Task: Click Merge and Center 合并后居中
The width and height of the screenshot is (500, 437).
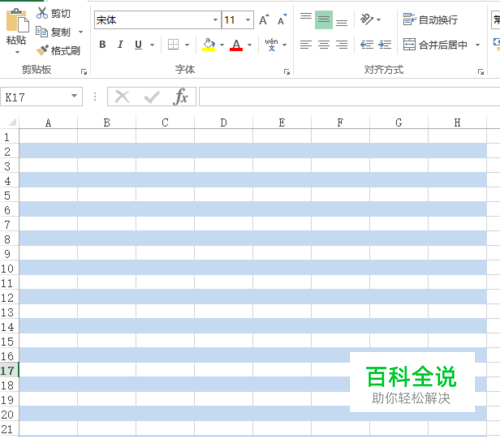Action: tap(435, 44)
